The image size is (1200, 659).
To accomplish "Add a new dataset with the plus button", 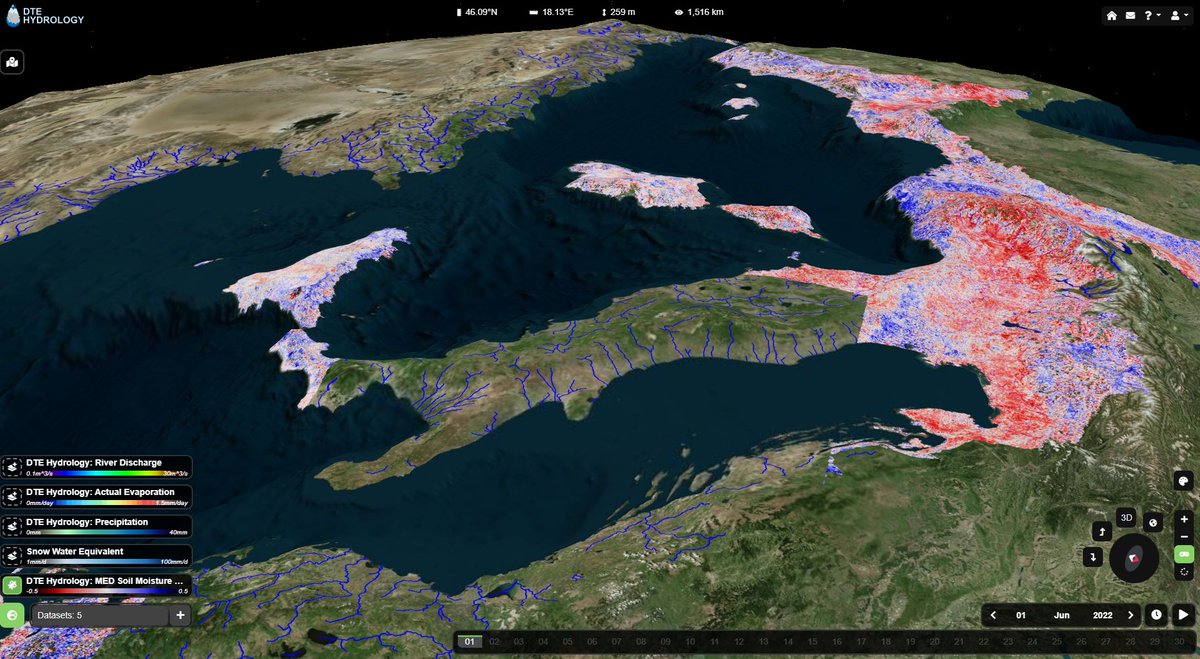I will coord(180,614).
